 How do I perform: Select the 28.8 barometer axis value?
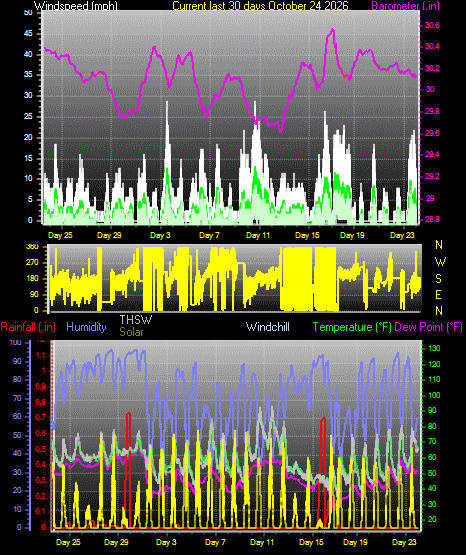[432, 219]
